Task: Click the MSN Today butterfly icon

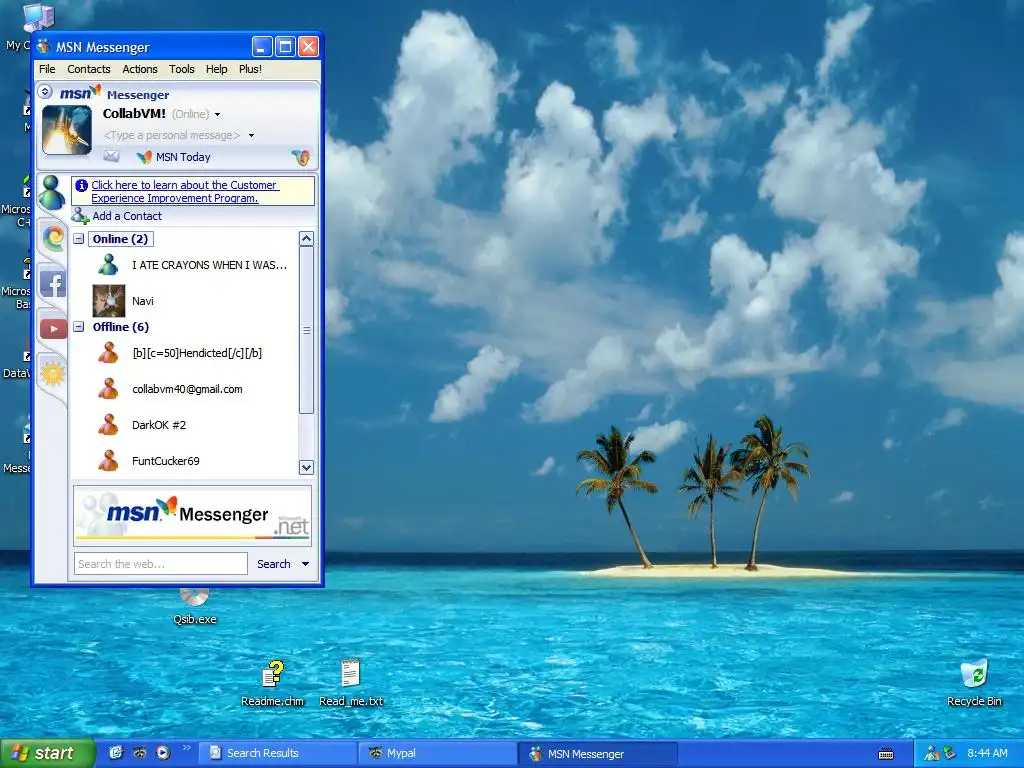Action: click(x=144, y=157)
